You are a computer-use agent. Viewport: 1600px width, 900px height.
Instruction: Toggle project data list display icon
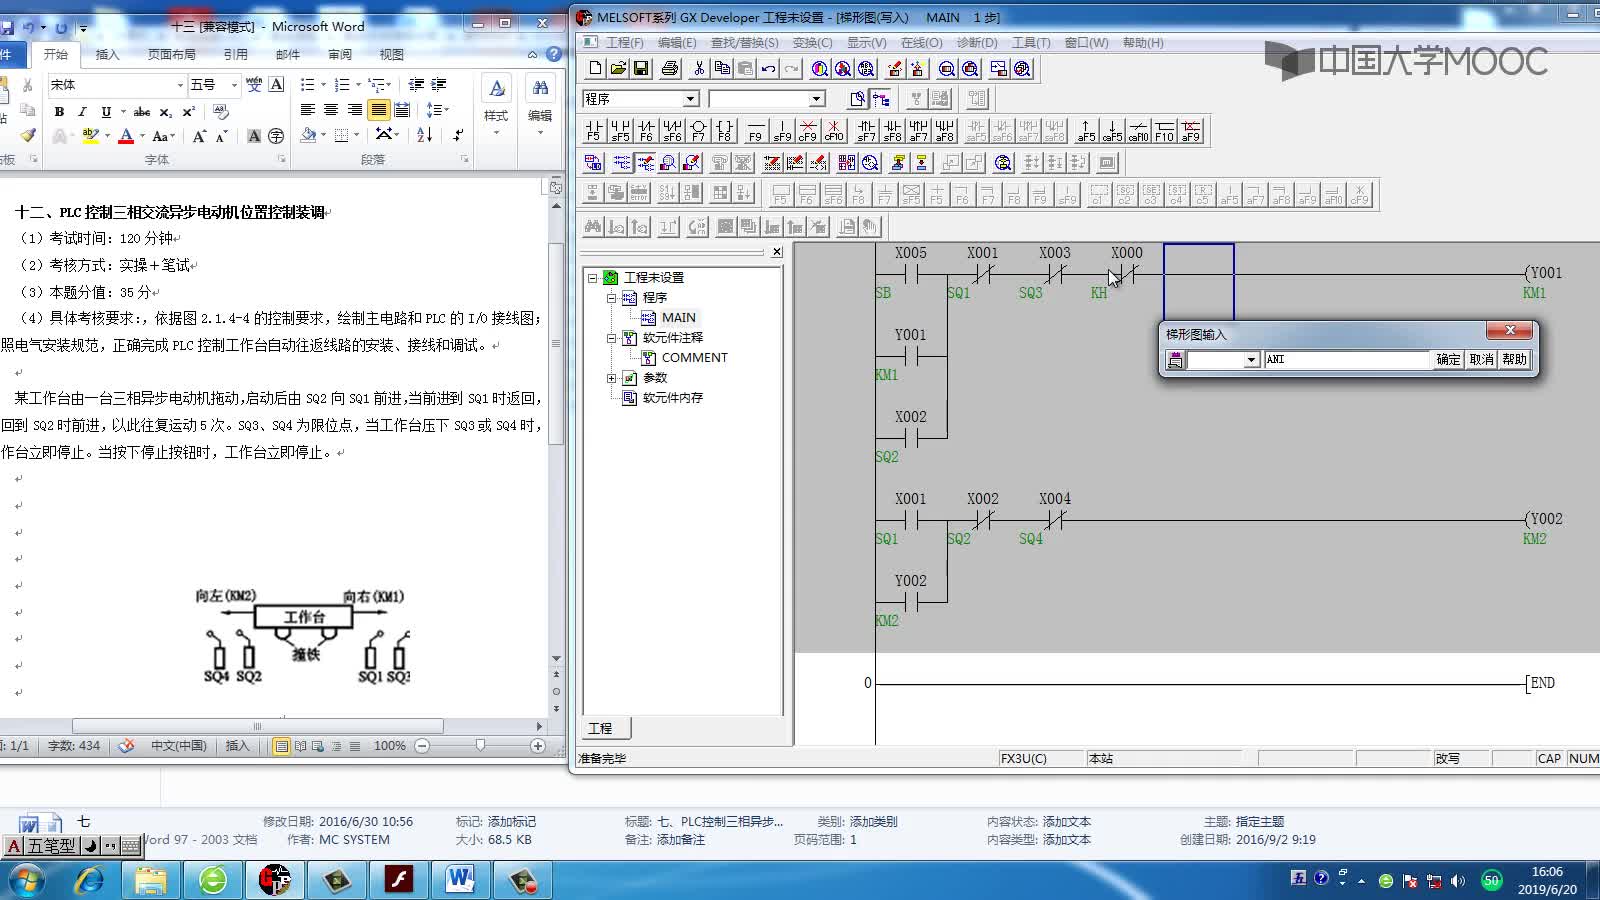(881, 99)
